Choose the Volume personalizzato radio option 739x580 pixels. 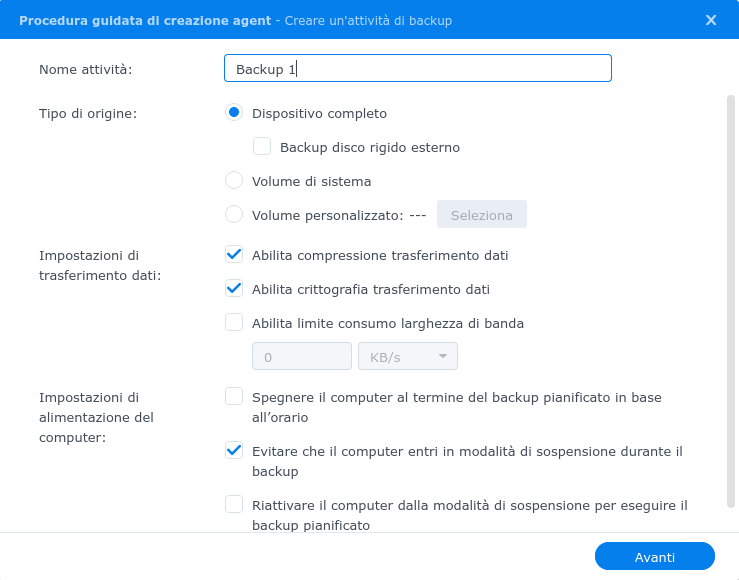coord(234,214)
